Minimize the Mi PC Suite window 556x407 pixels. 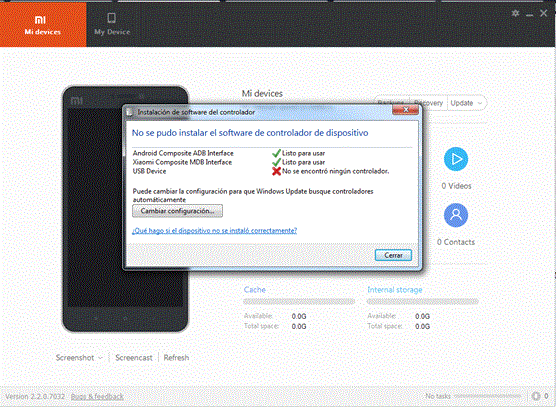tap(530, 14)
